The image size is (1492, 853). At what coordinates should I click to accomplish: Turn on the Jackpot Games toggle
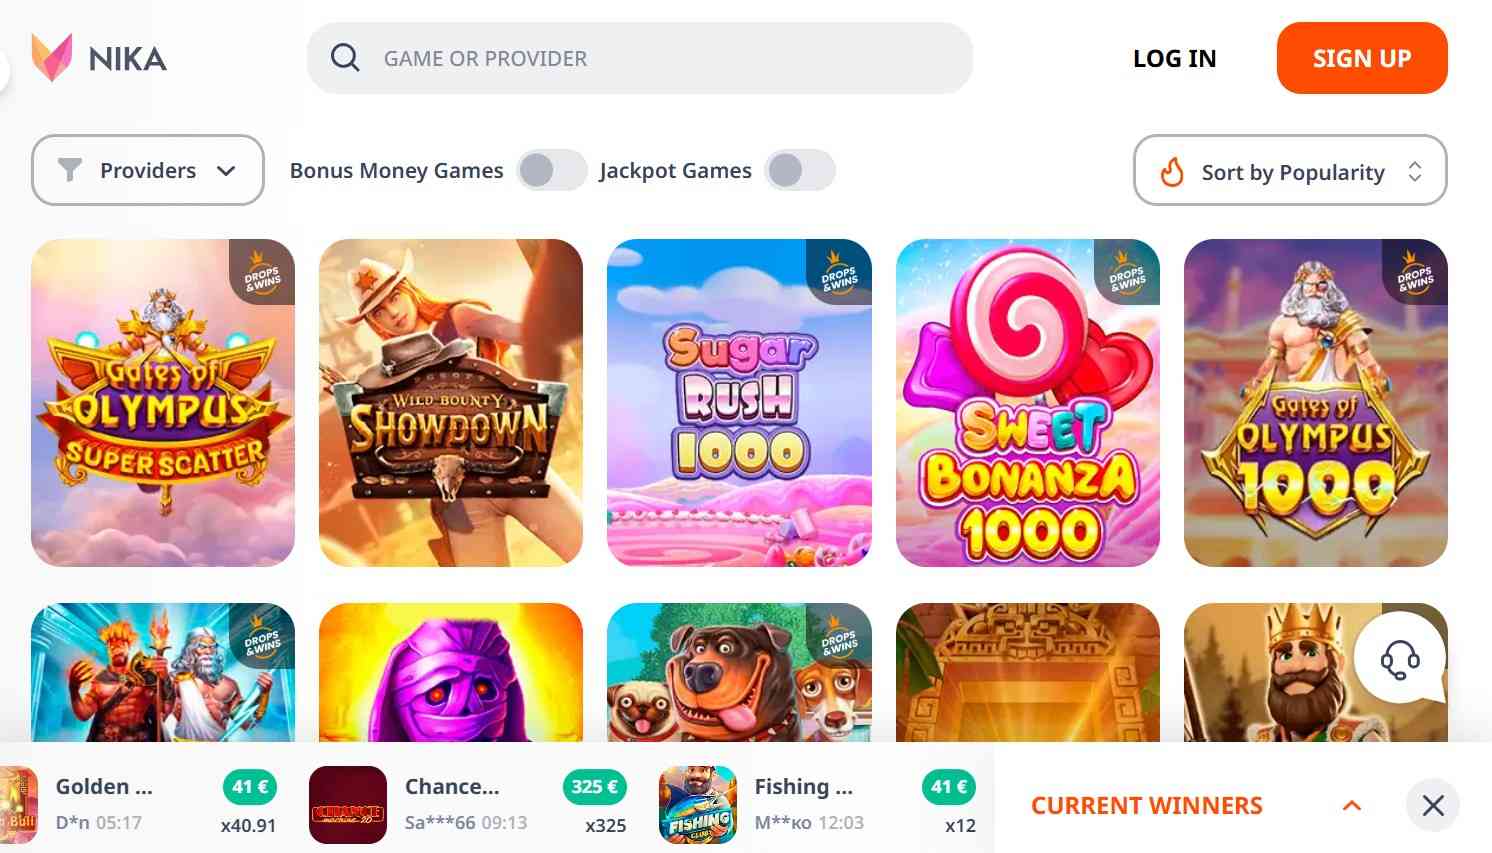point(799,170)
